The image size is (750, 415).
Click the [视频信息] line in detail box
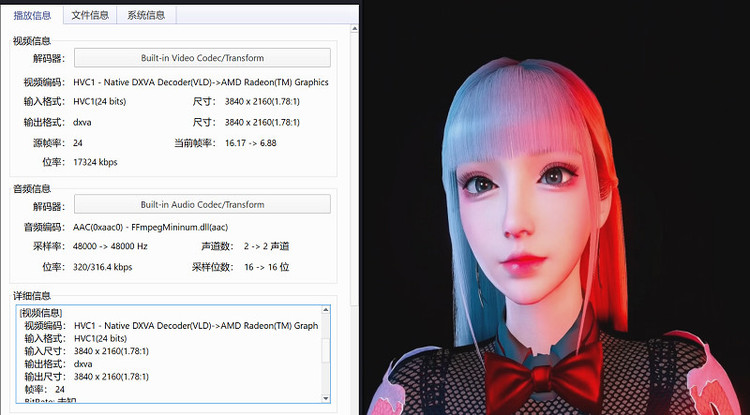pos(41,313)
